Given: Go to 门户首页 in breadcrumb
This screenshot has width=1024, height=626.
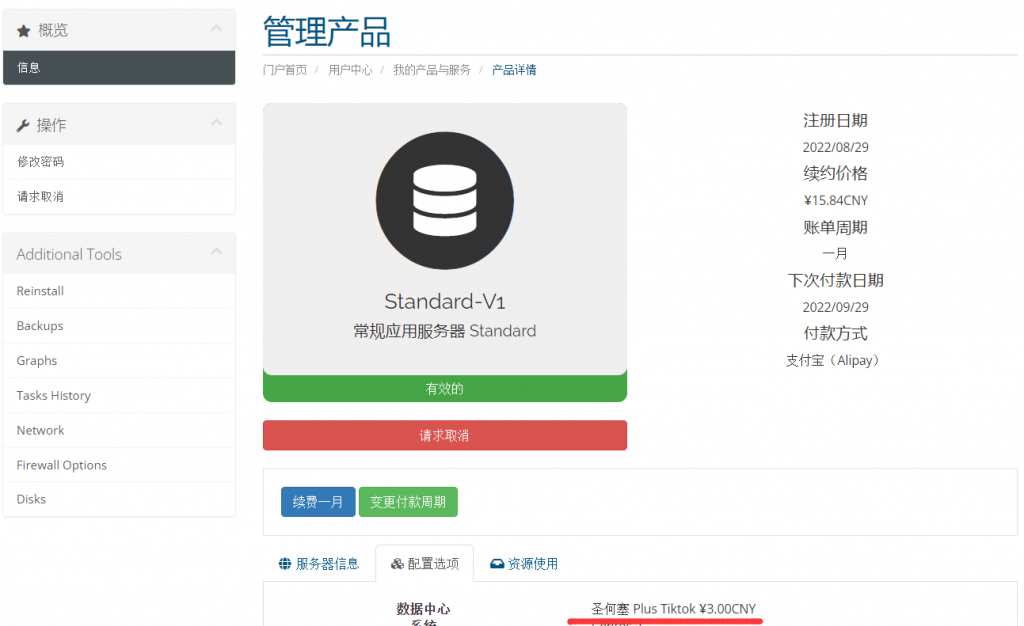Looking at the screenshot, I should (x=285, y=70).
